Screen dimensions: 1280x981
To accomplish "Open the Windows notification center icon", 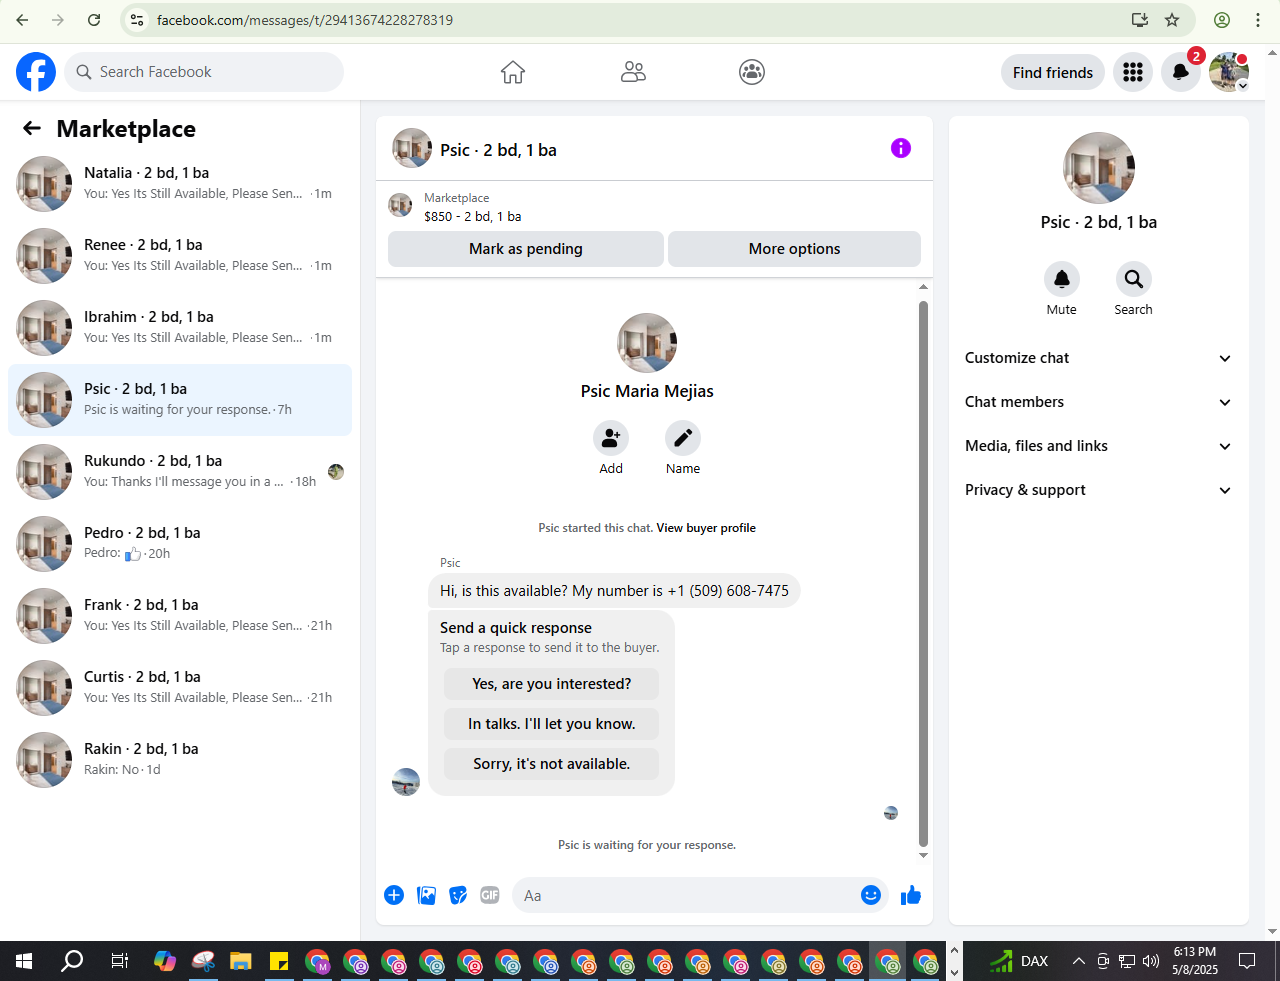I will pos(1247,961).
